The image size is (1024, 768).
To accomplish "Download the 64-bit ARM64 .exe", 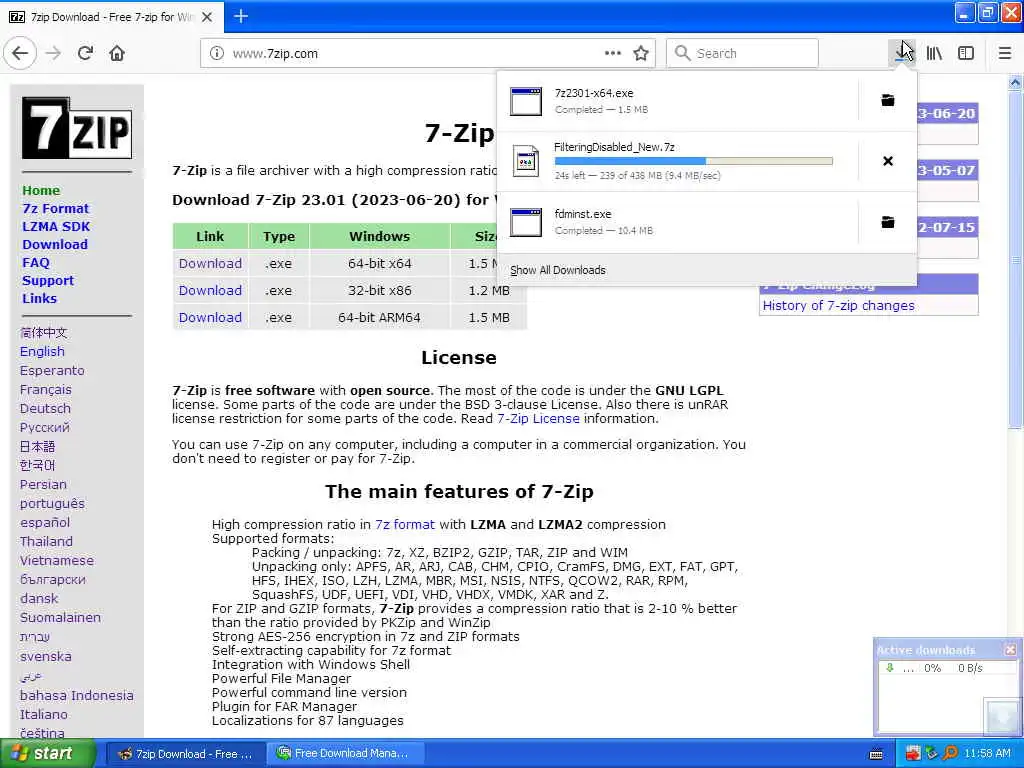I will click(210, 317).
